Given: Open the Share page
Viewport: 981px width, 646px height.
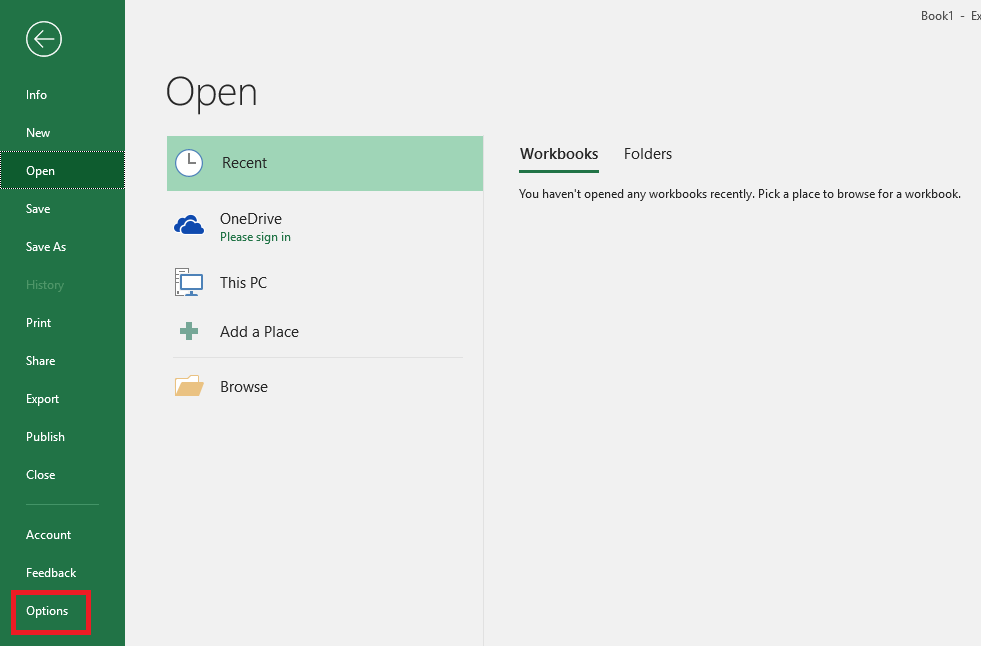Looking at the screenshot, I should (x=41, y=361).
